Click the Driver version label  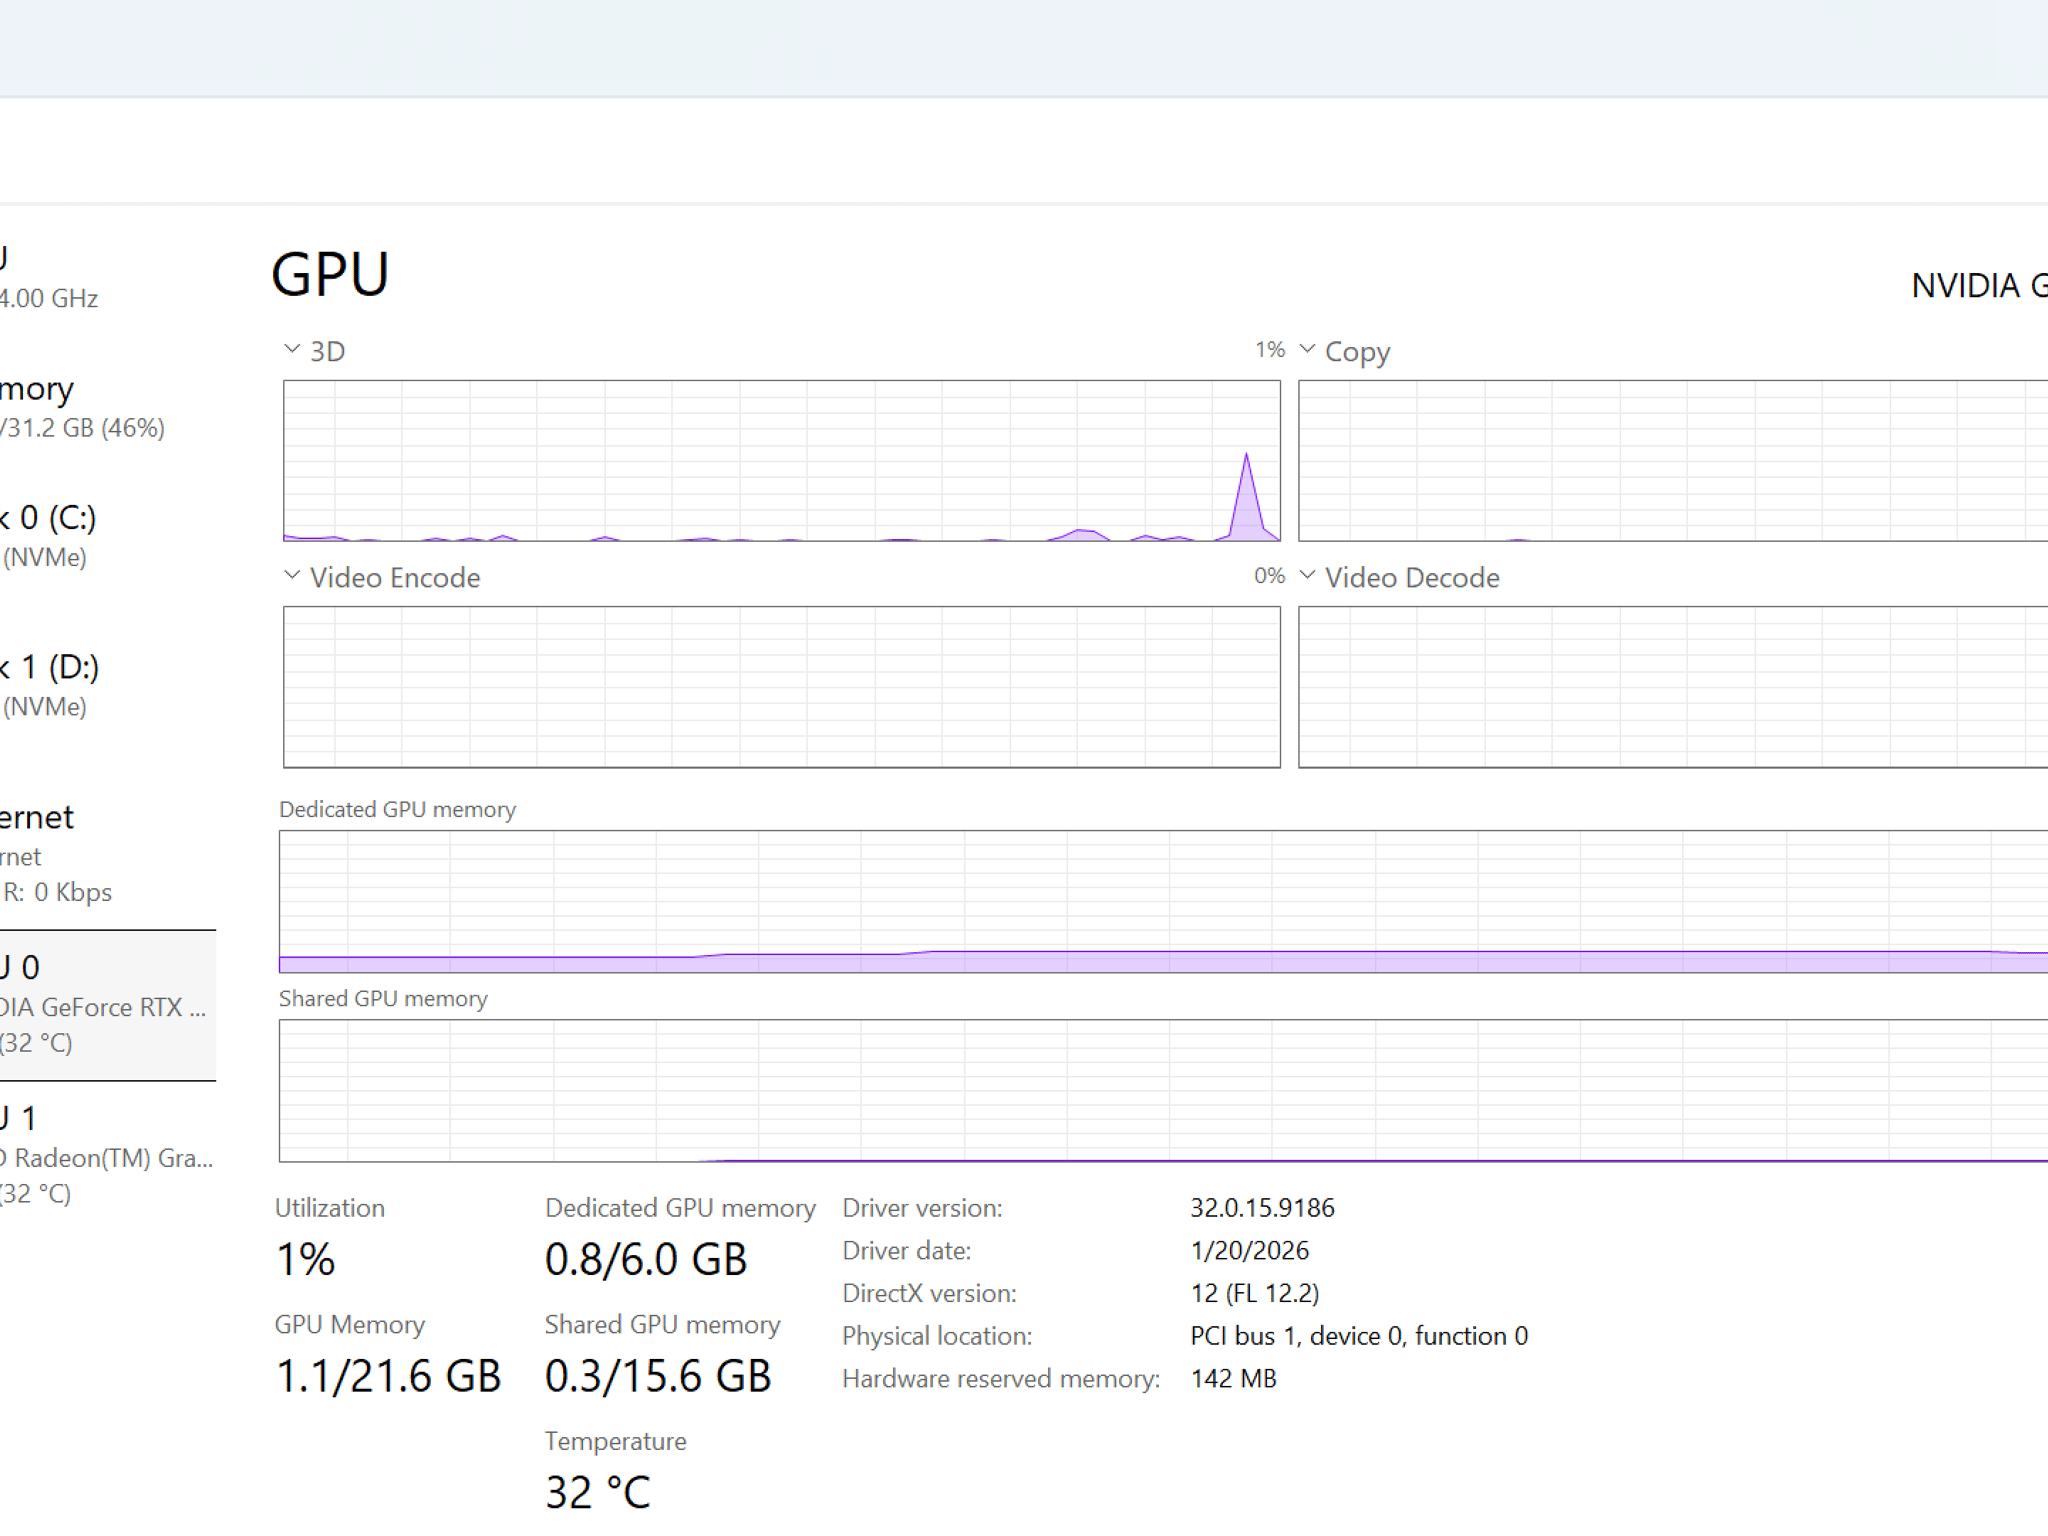(922, 1208)
